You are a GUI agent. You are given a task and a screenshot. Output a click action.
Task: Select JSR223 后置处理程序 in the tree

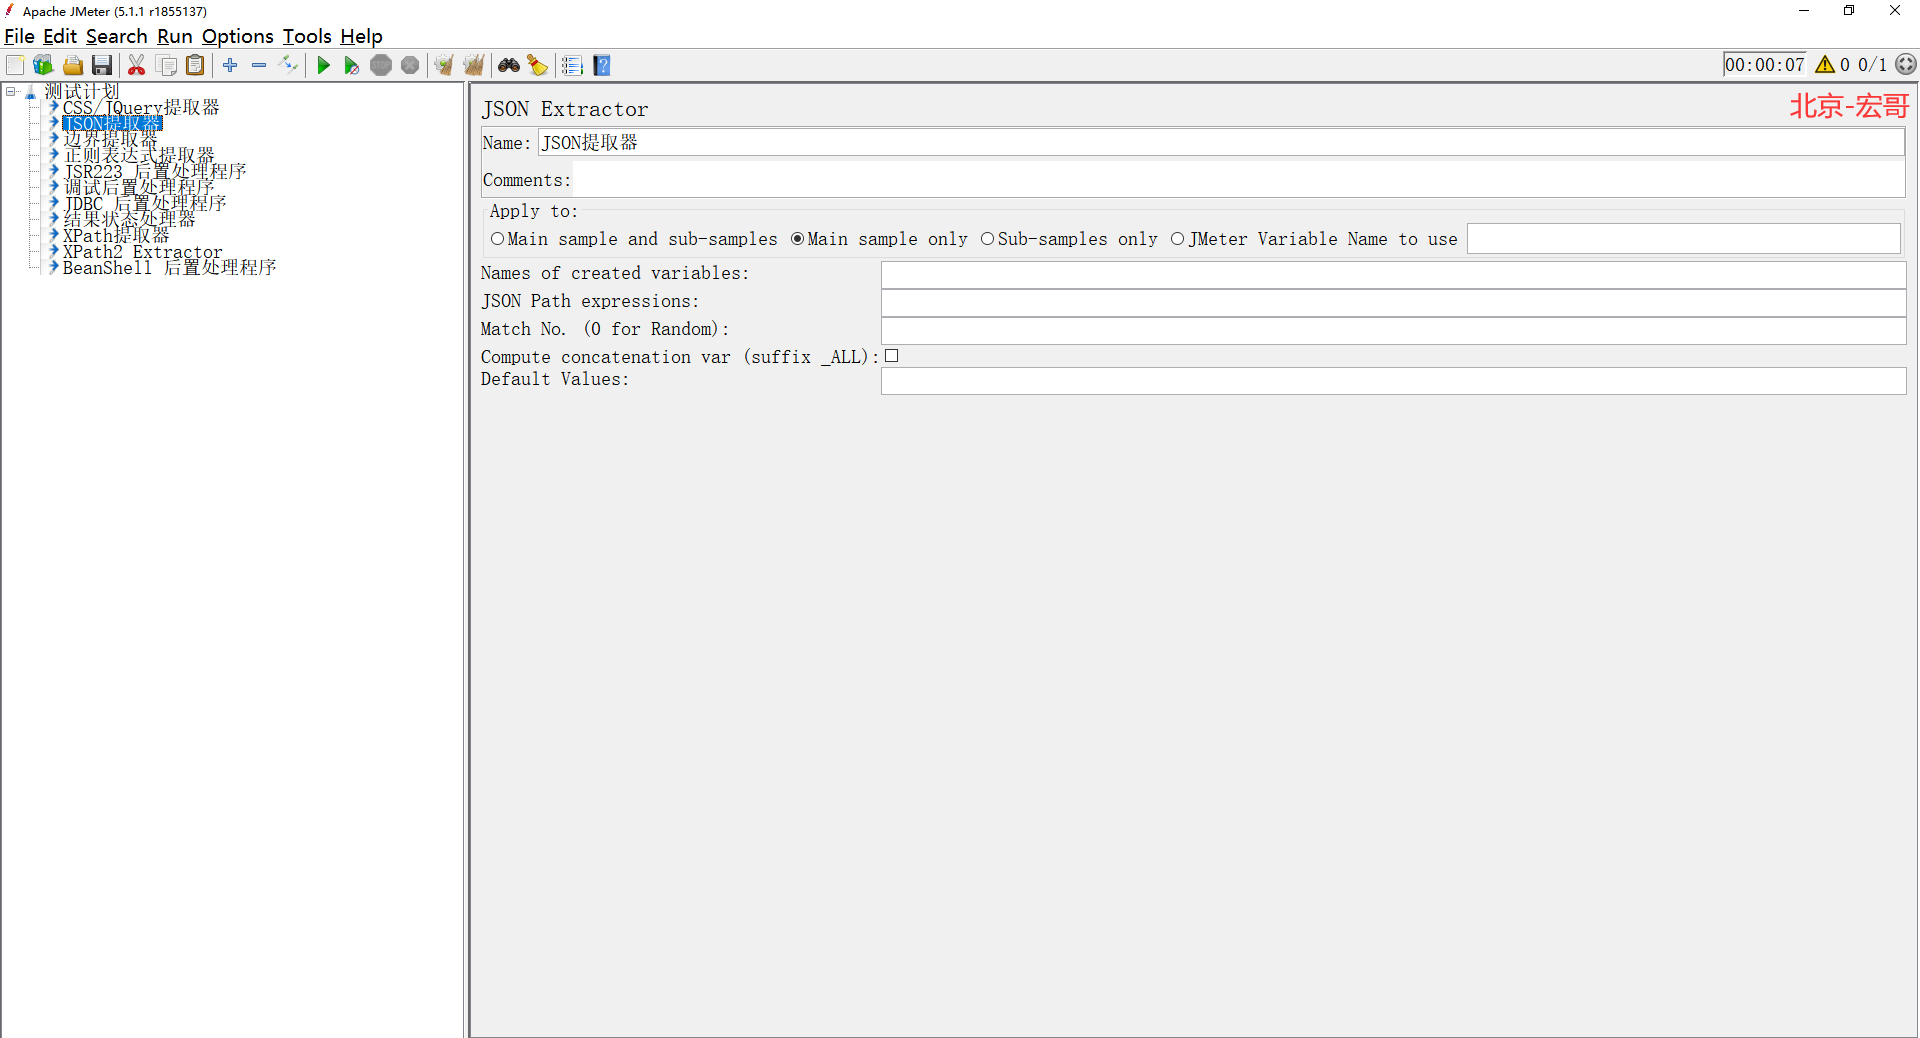(x=155, y=172)
